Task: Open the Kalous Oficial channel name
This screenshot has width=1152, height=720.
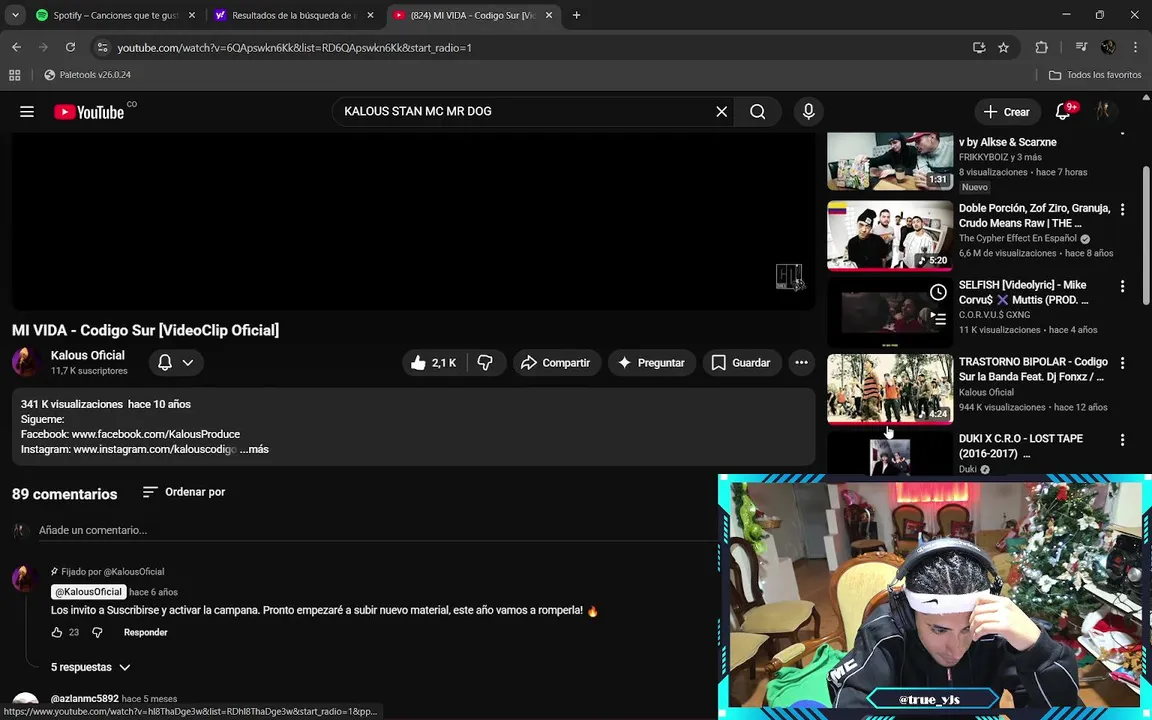Action: tap(87, 356)
